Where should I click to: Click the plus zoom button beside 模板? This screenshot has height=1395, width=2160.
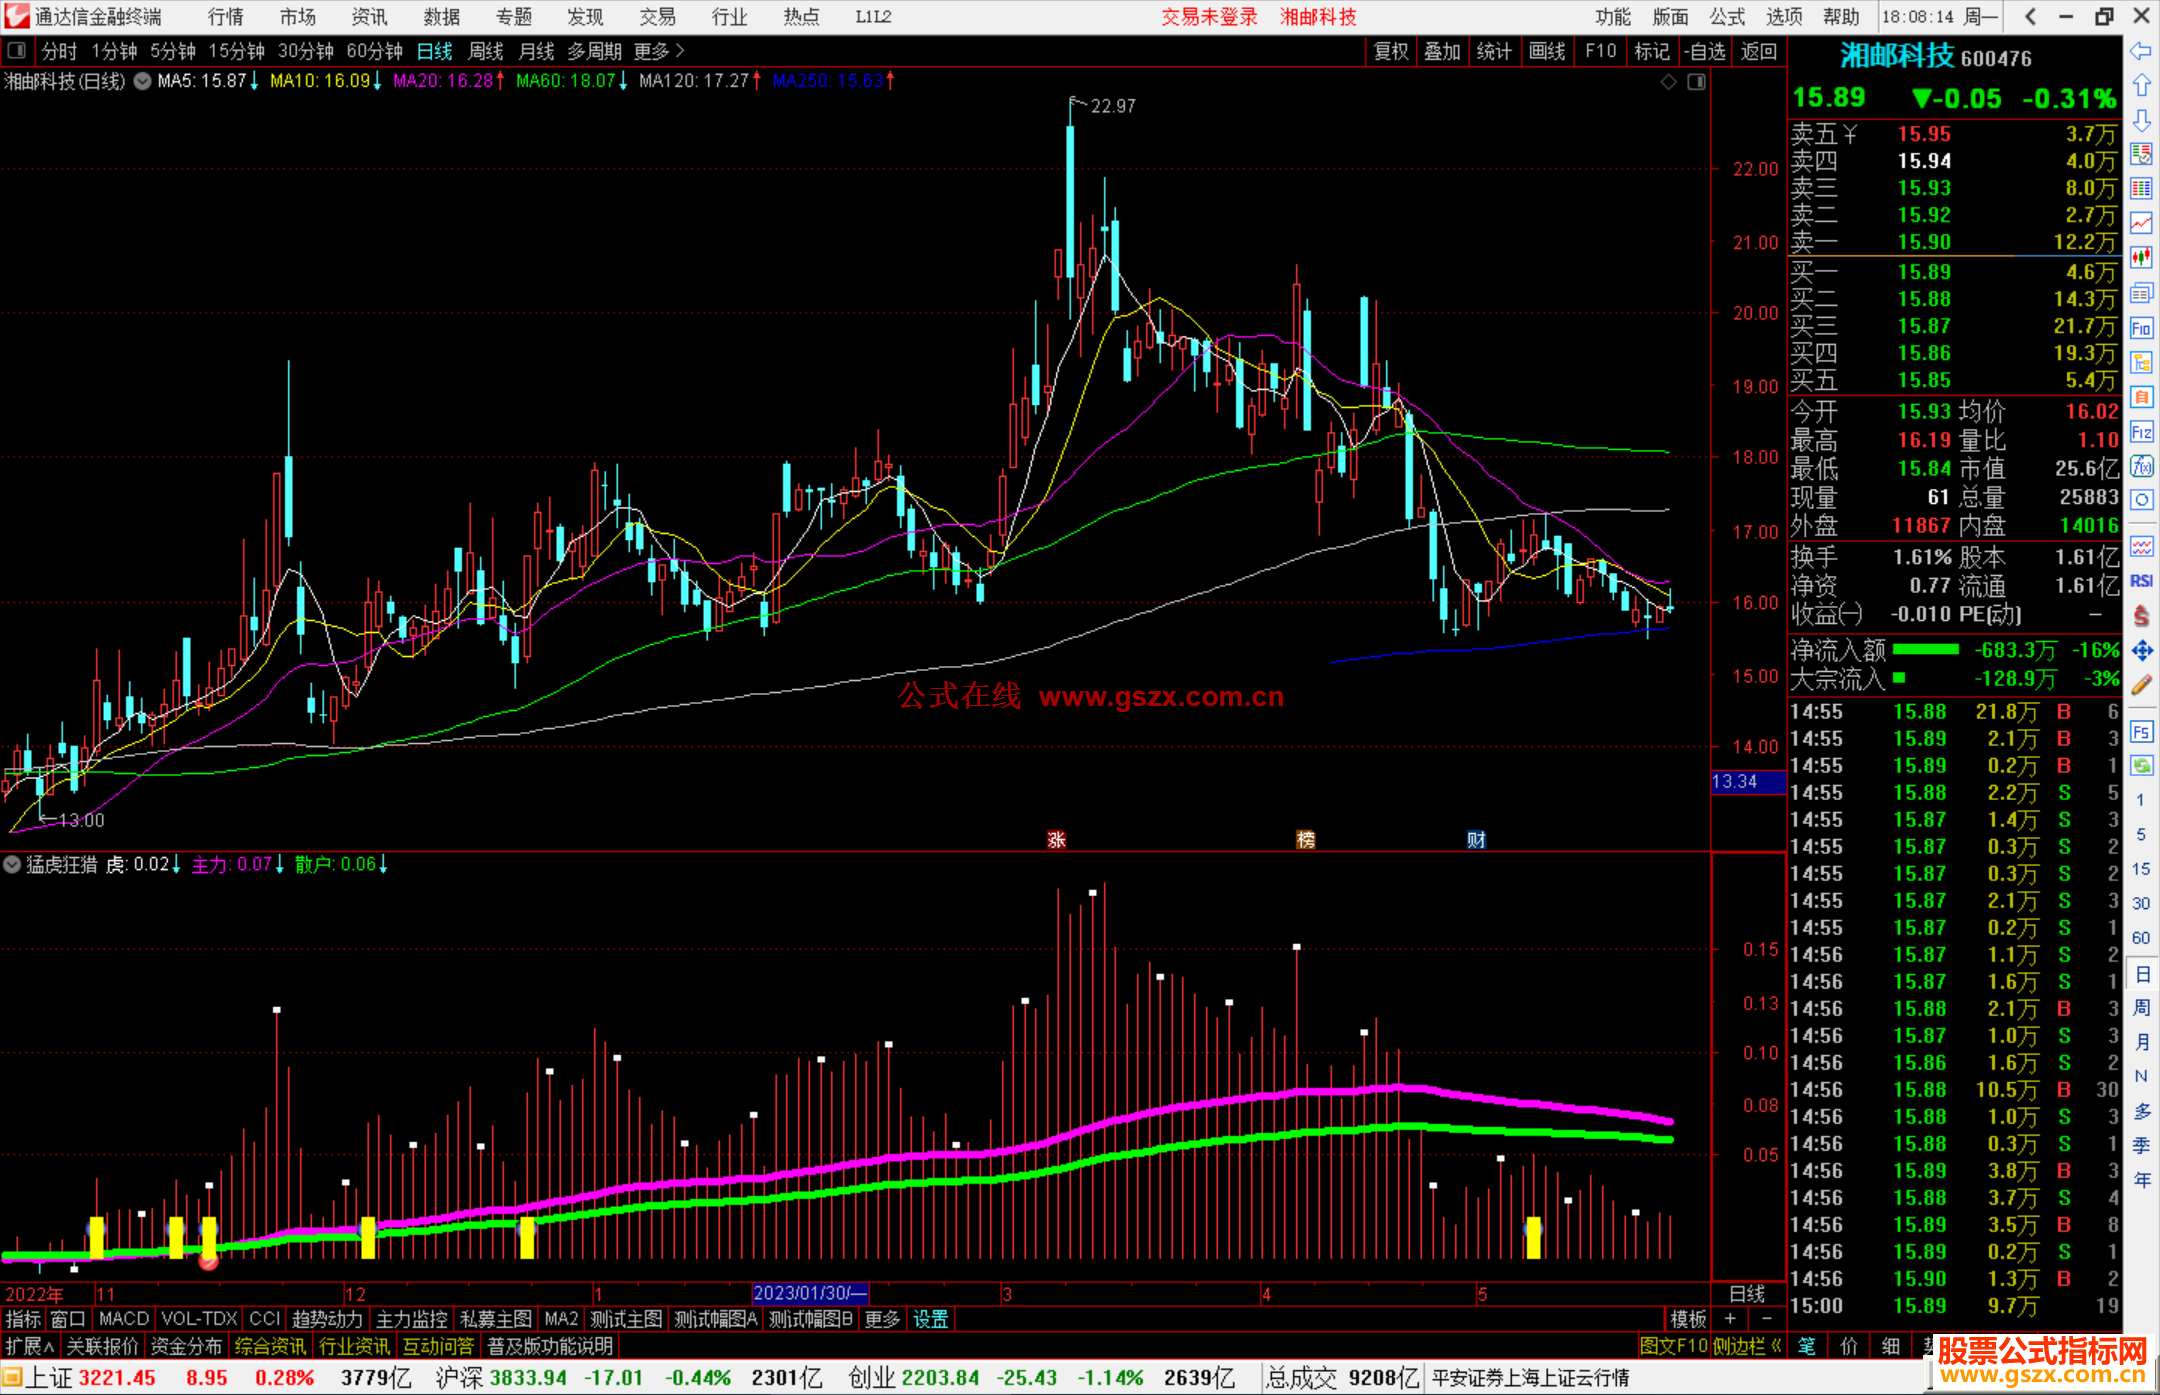click(x=1731, y=1319)
